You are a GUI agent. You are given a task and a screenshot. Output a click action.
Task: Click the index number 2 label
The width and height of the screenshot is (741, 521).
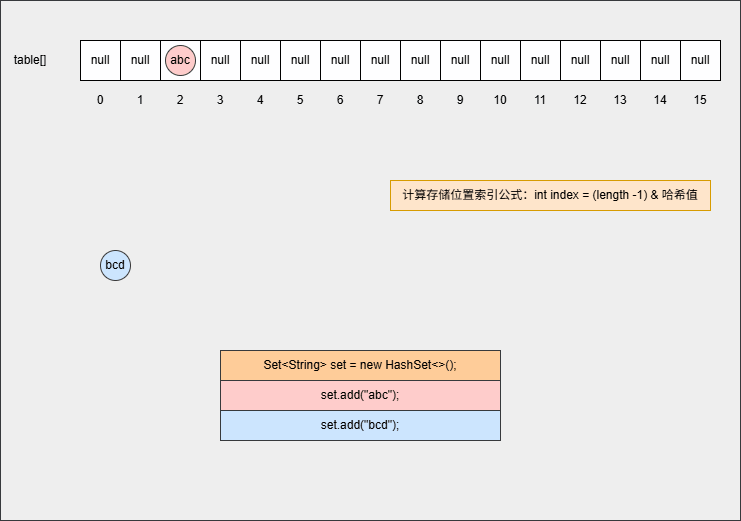pos(180,100)
